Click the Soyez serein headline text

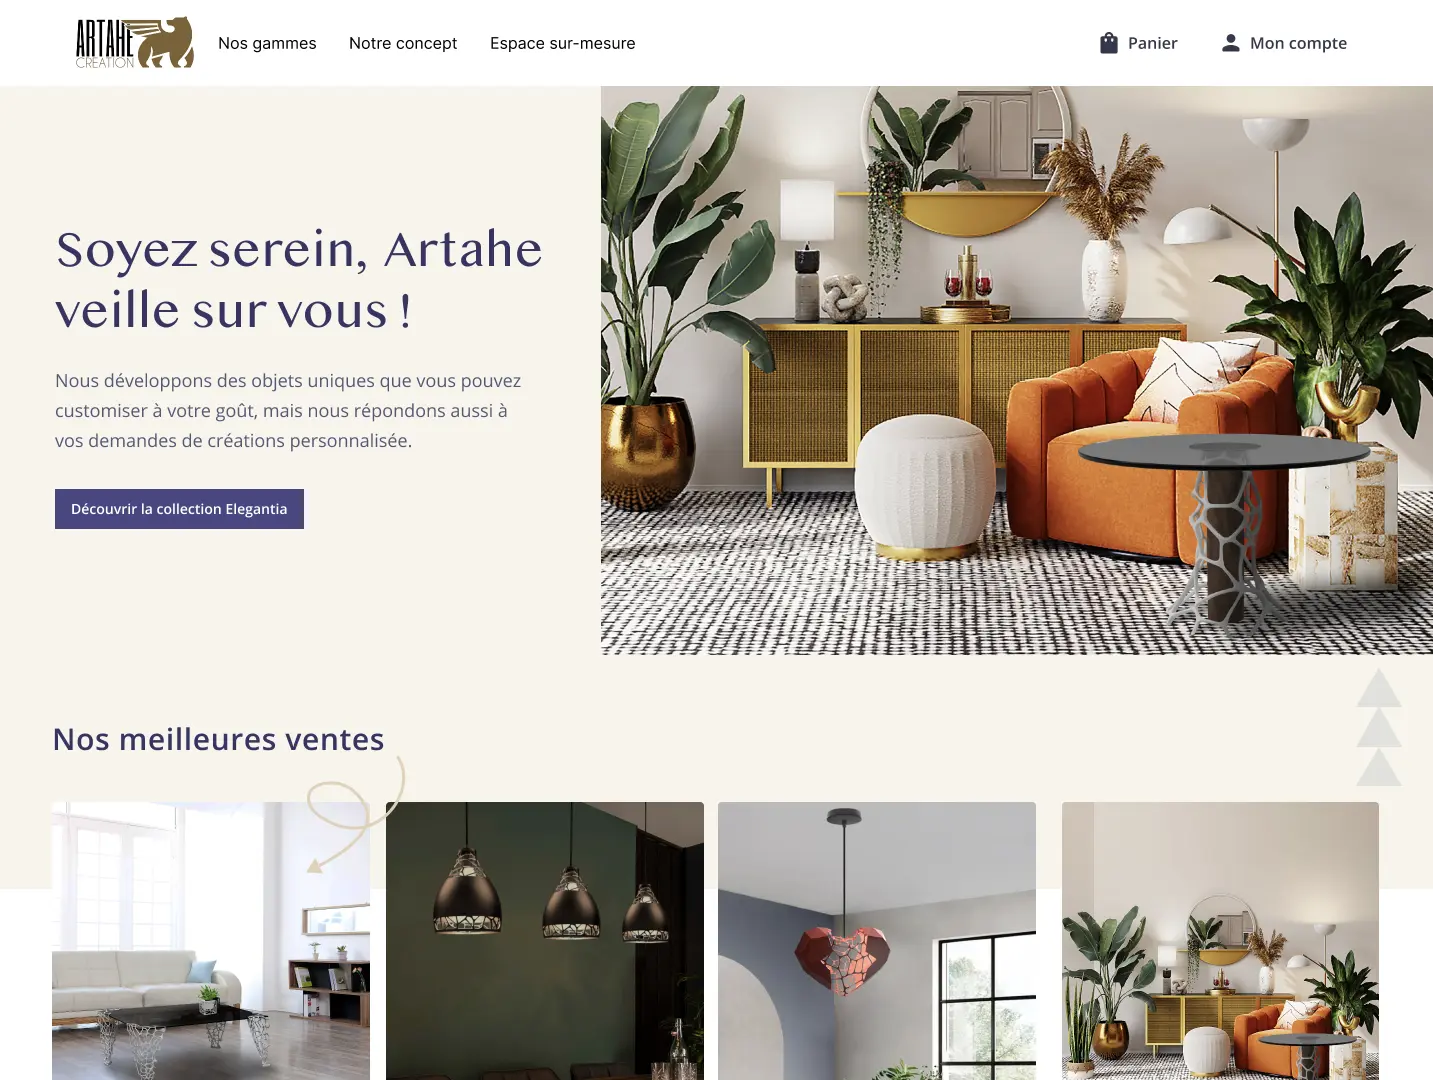pos(298,279)
